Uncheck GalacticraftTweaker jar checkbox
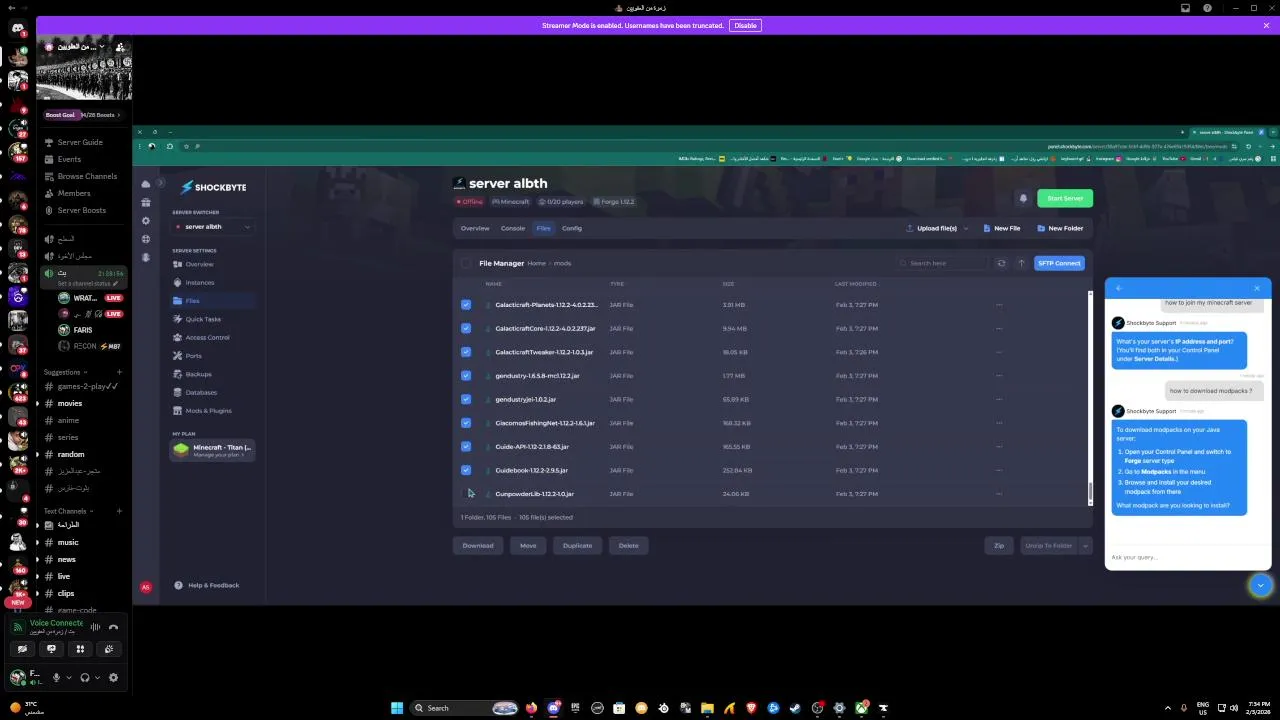 pos(466,352)
